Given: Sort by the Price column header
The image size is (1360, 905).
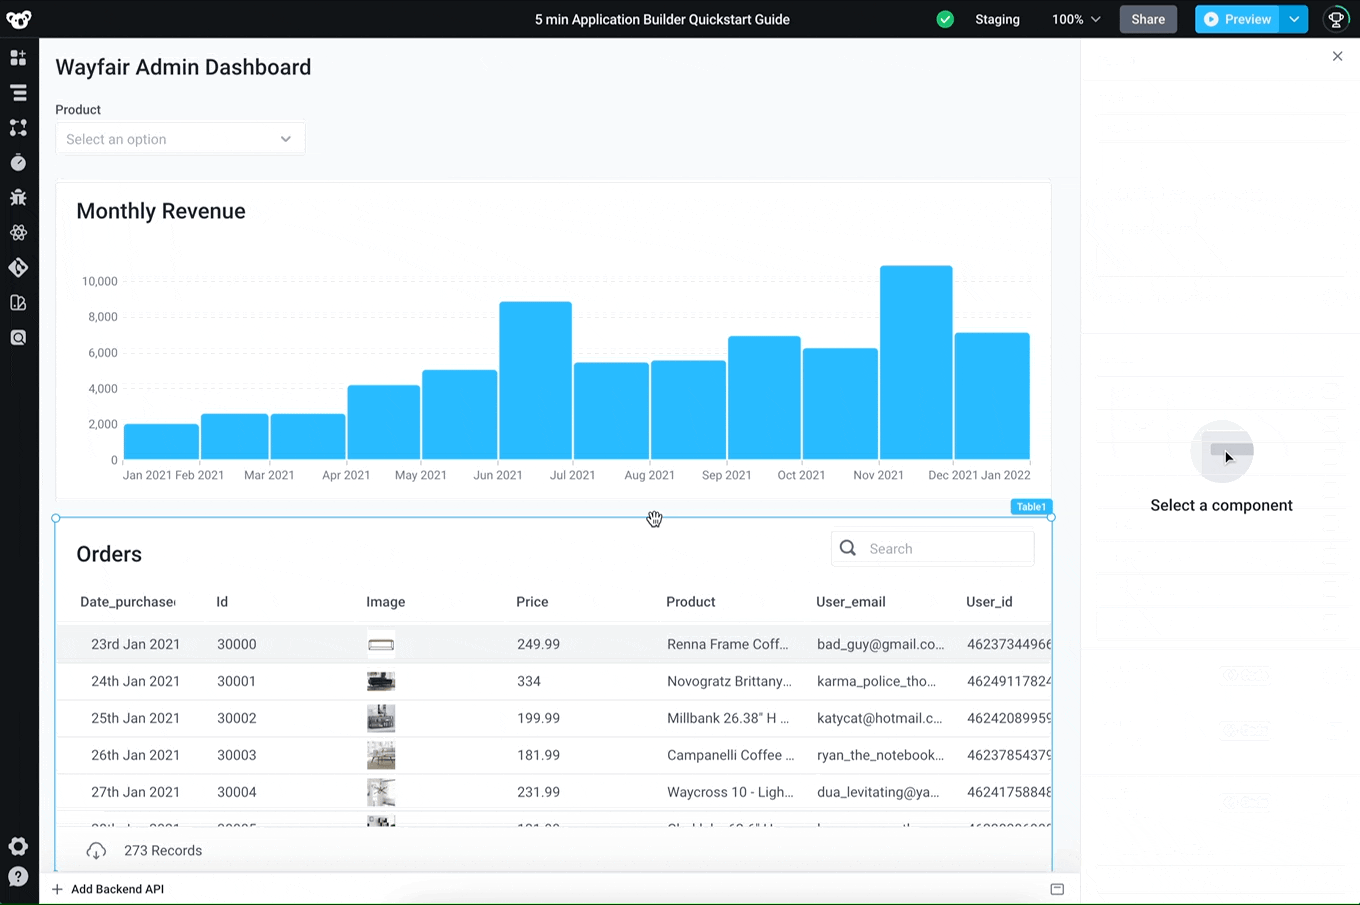Looking at the screenshot, I should click(x=532, y=602).
